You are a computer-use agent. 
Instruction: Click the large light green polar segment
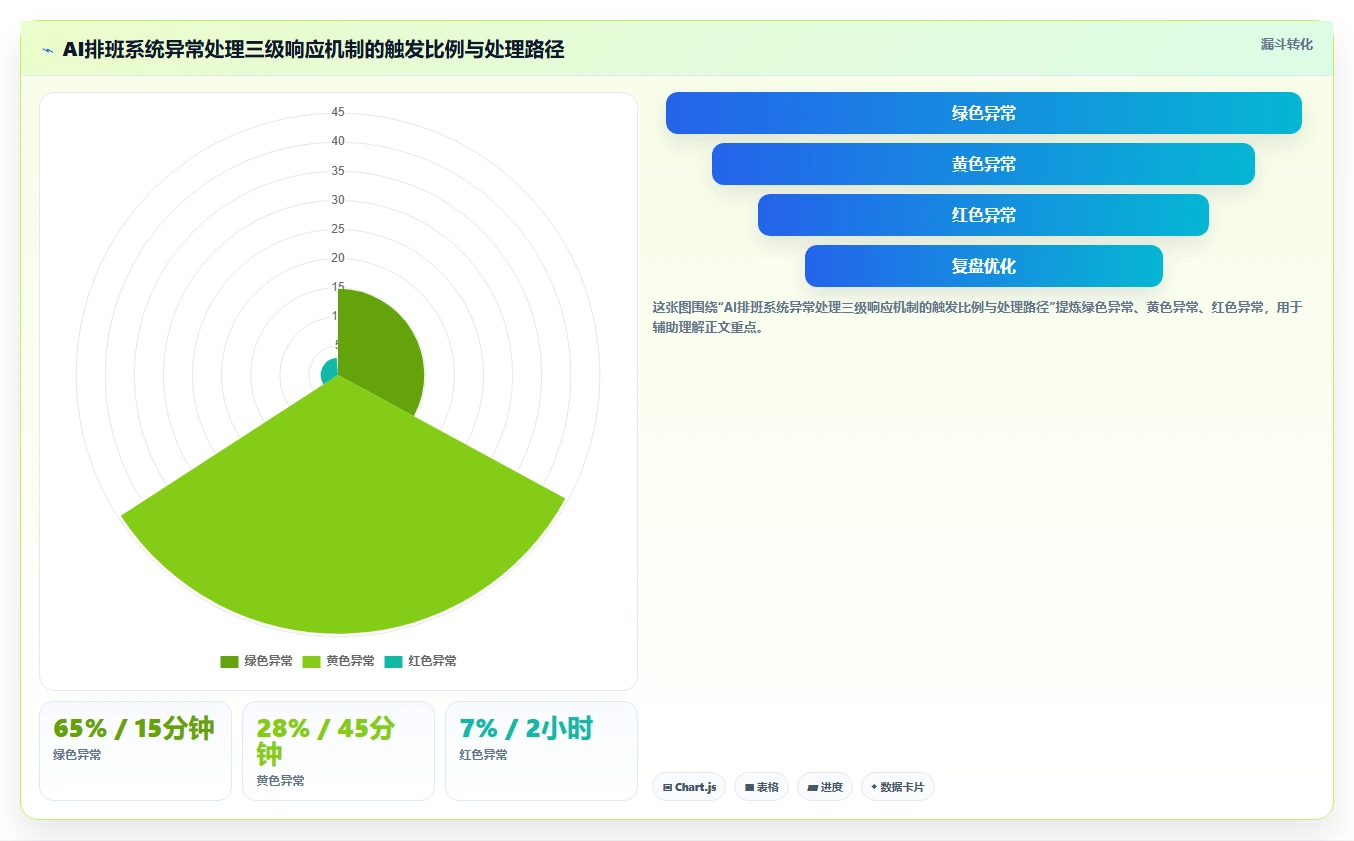pos(340,520)
